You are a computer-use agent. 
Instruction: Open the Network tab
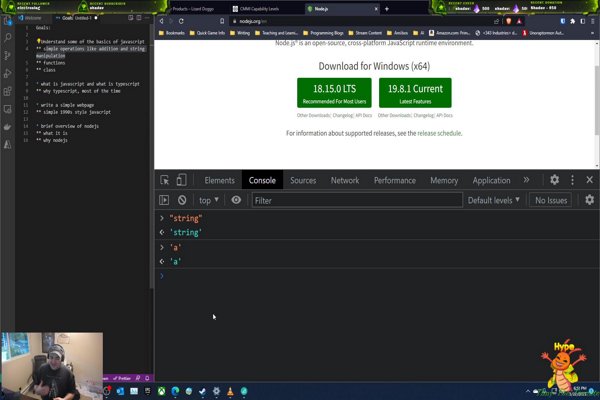[x=345, y=180]
